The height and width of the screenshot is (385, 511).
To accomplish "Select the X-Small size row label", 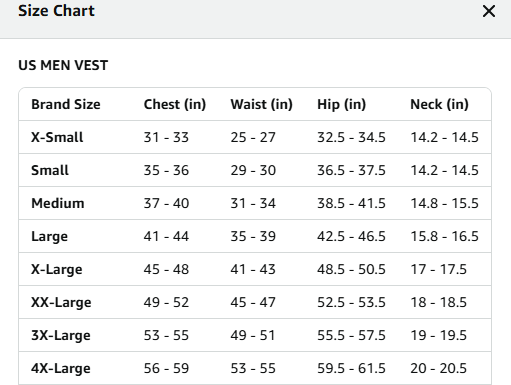I will (x=57, y=137).
